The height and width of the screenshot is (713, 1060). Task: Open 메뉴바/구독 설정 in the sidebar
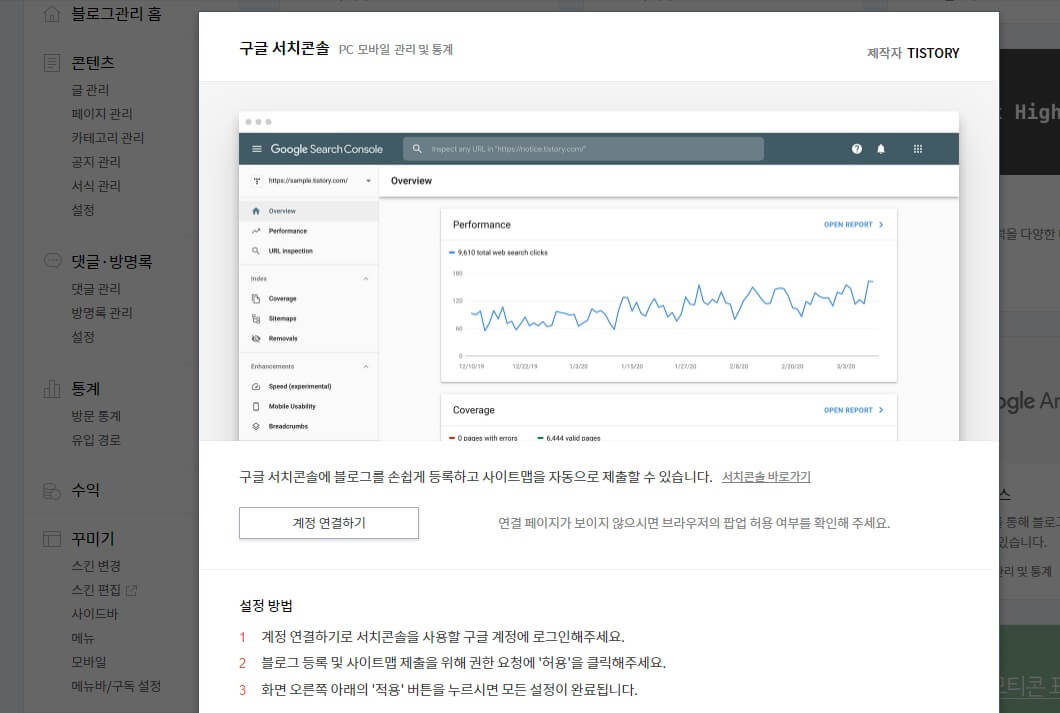click(x=116, y=686)
